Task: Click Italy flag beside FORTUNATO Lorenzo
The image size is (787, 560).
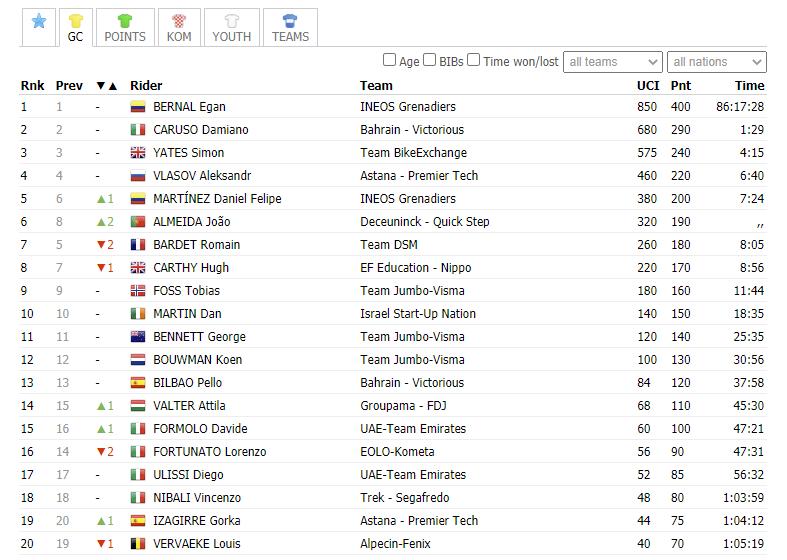Action: [138, 452]
